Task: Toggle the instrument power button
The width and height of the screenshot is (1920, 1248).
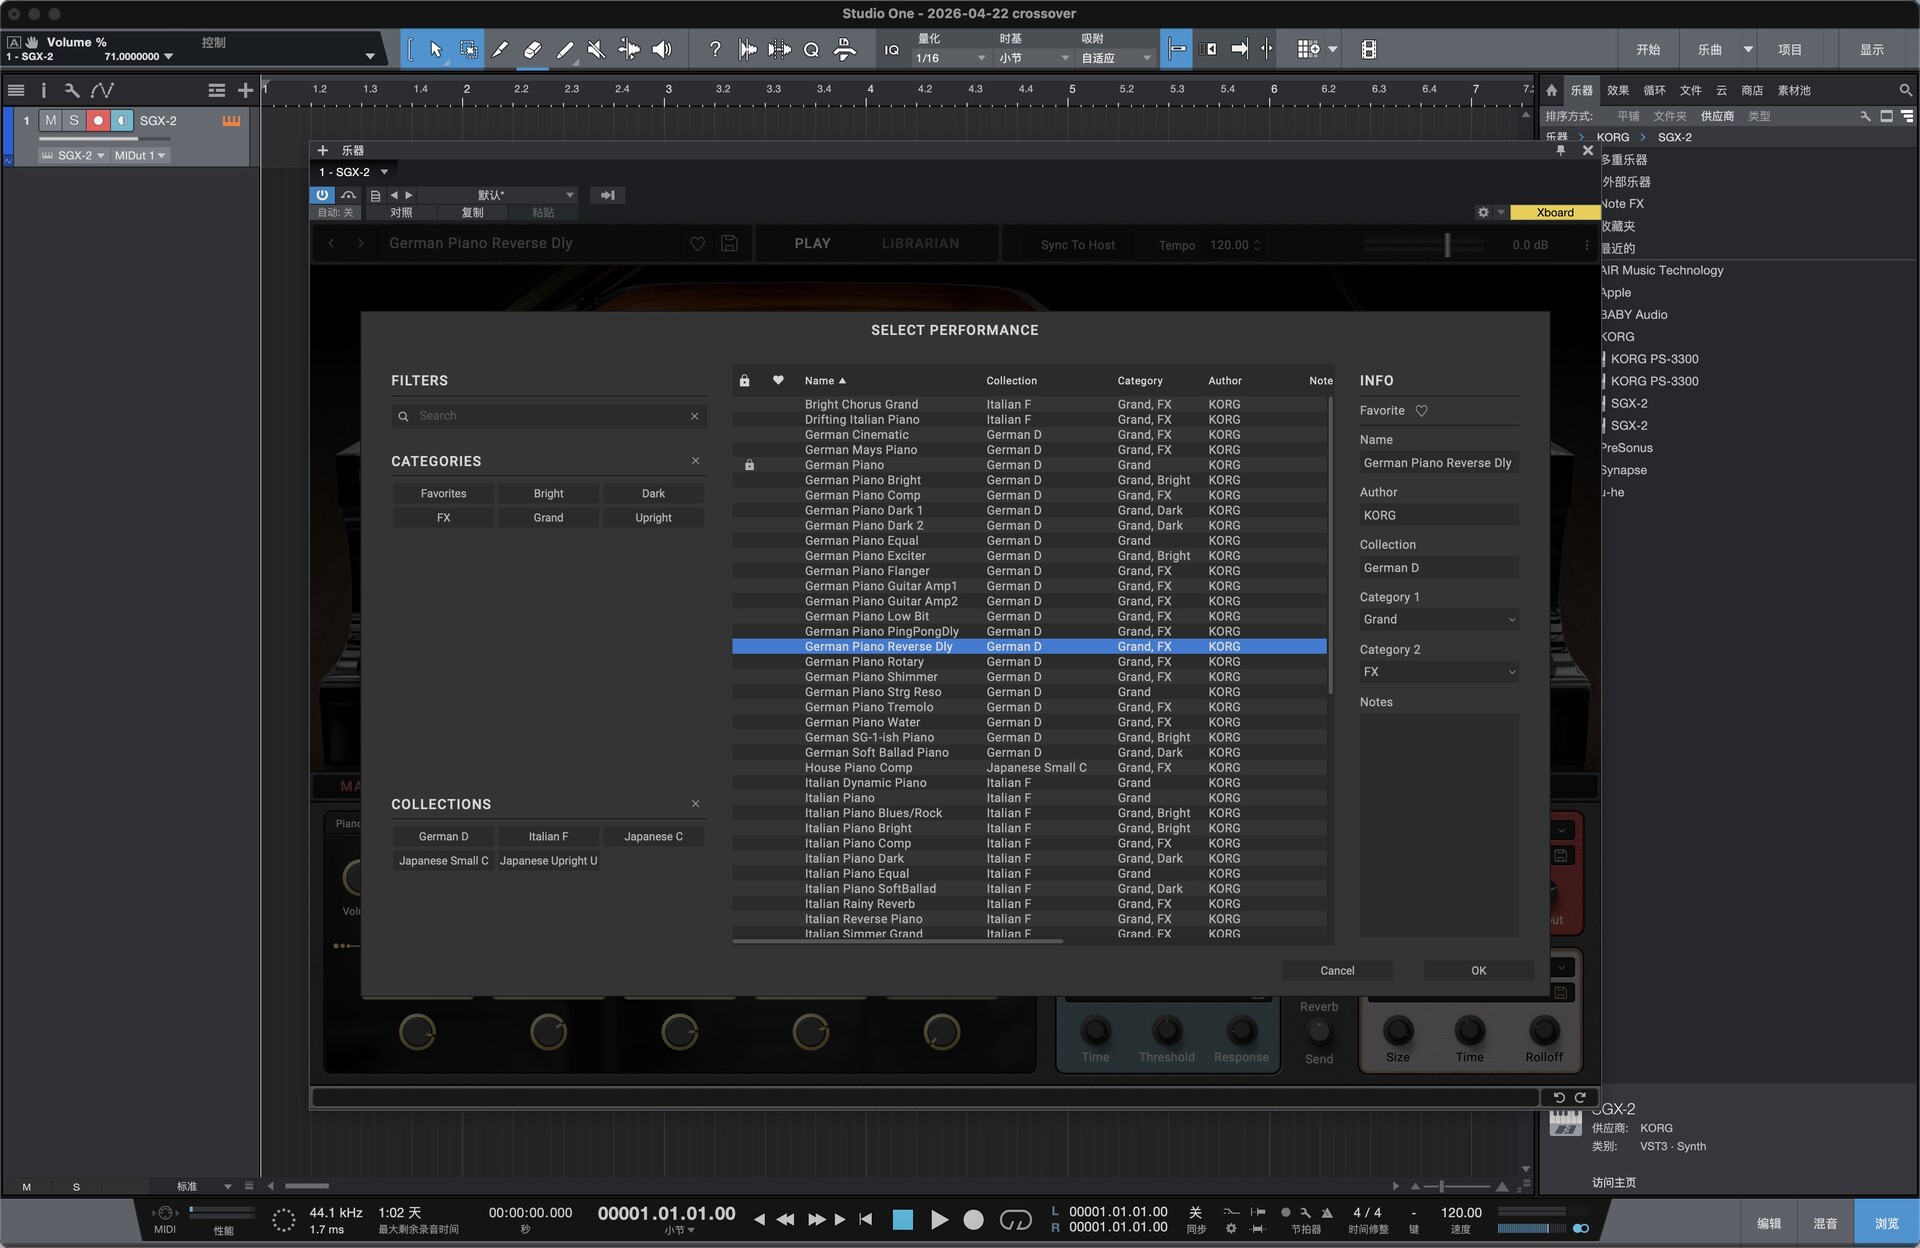Action: coord(322,195)
